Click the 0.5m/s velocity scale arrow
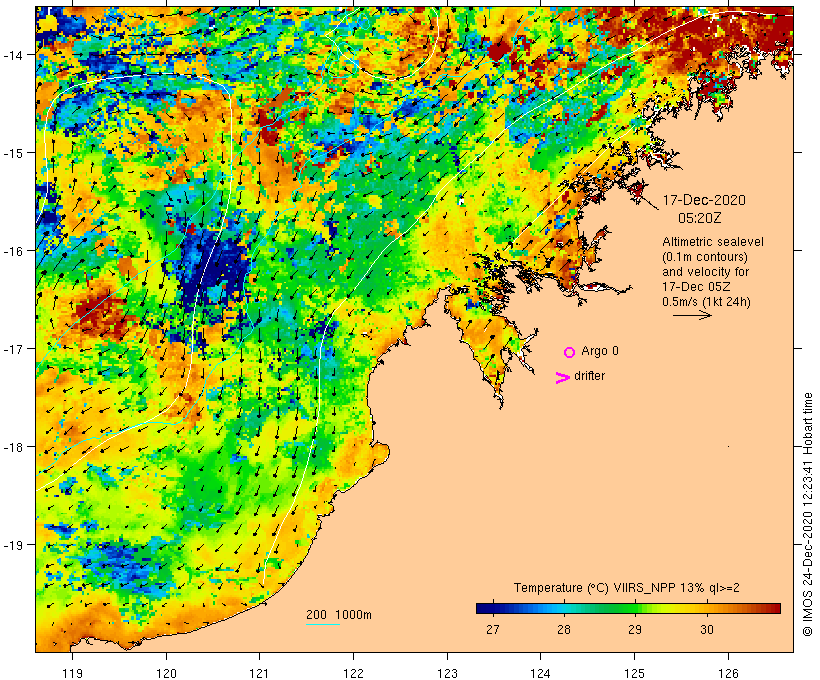Screen dimensions: 820x680 pyautogui.click(x=692, y=315)
